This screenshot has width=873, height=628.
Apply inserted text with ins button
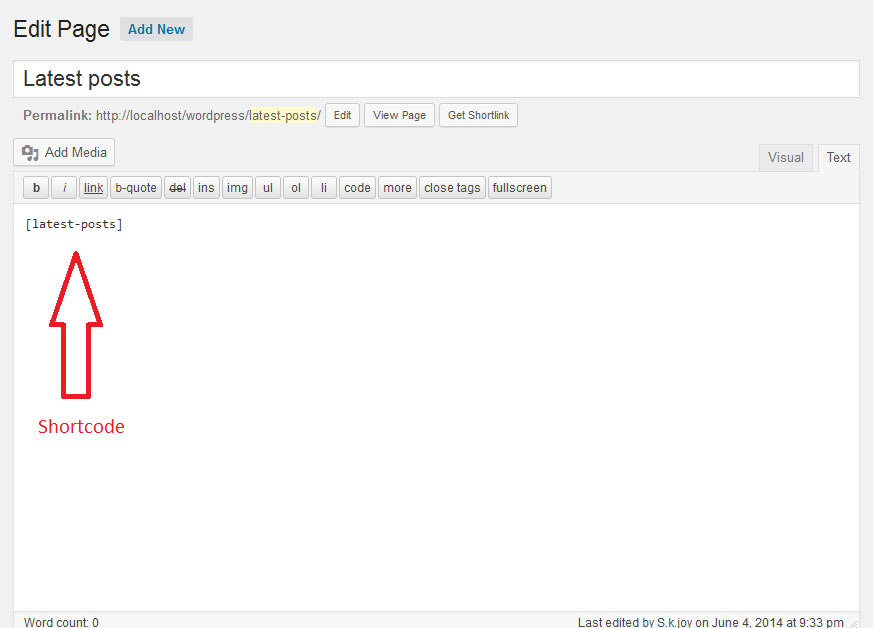pyautogui.click(x=206, y=188)
